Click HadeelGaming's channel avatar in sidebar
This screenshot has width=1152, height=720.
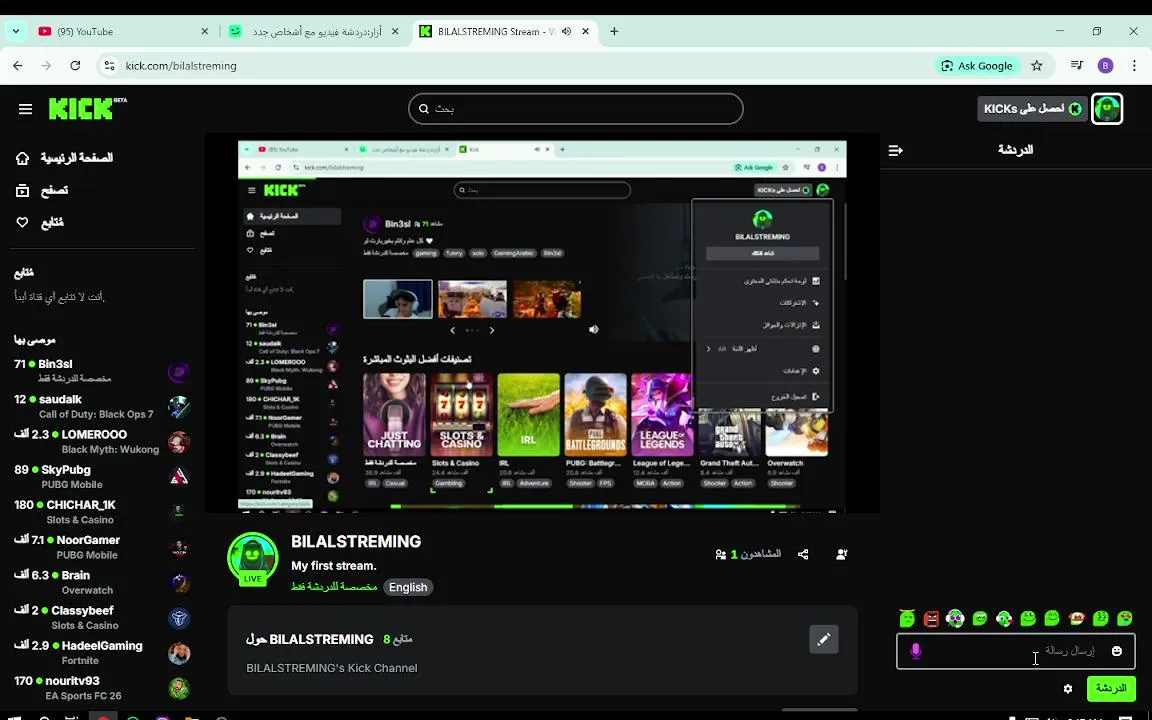tap(179, 653)
